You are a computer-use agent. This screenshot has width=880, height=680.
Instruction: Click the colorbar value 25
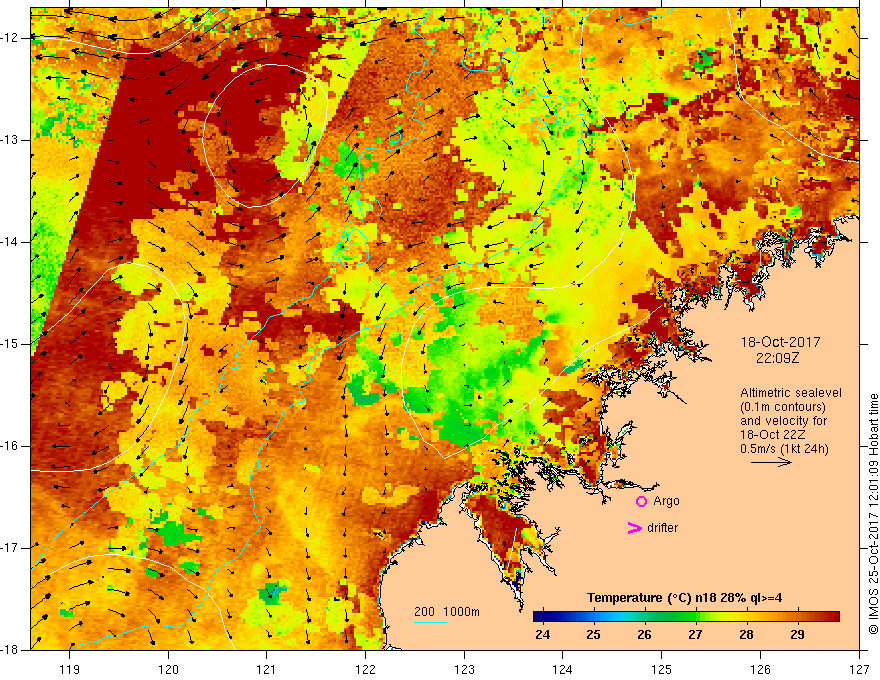pos(593,635)
